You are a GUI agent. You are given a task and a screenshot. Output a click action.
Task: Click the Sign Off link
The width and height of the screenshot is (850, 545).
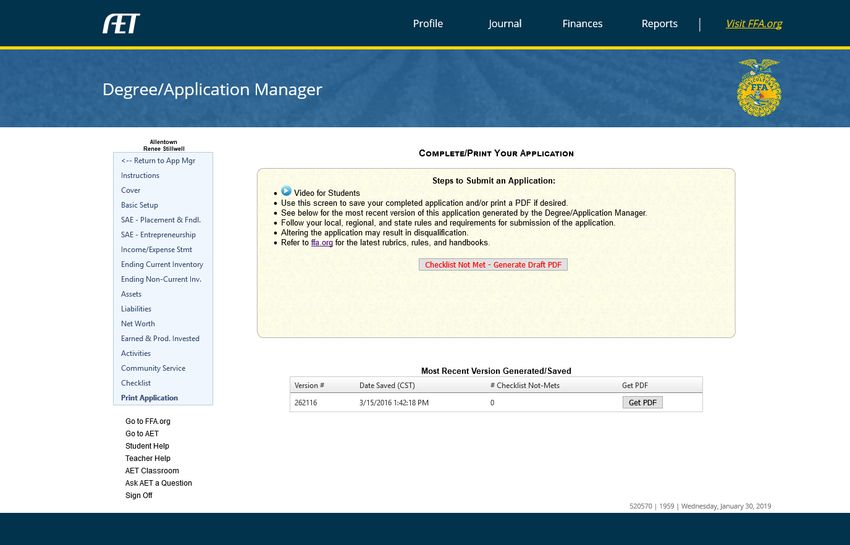tap(139, 495)
